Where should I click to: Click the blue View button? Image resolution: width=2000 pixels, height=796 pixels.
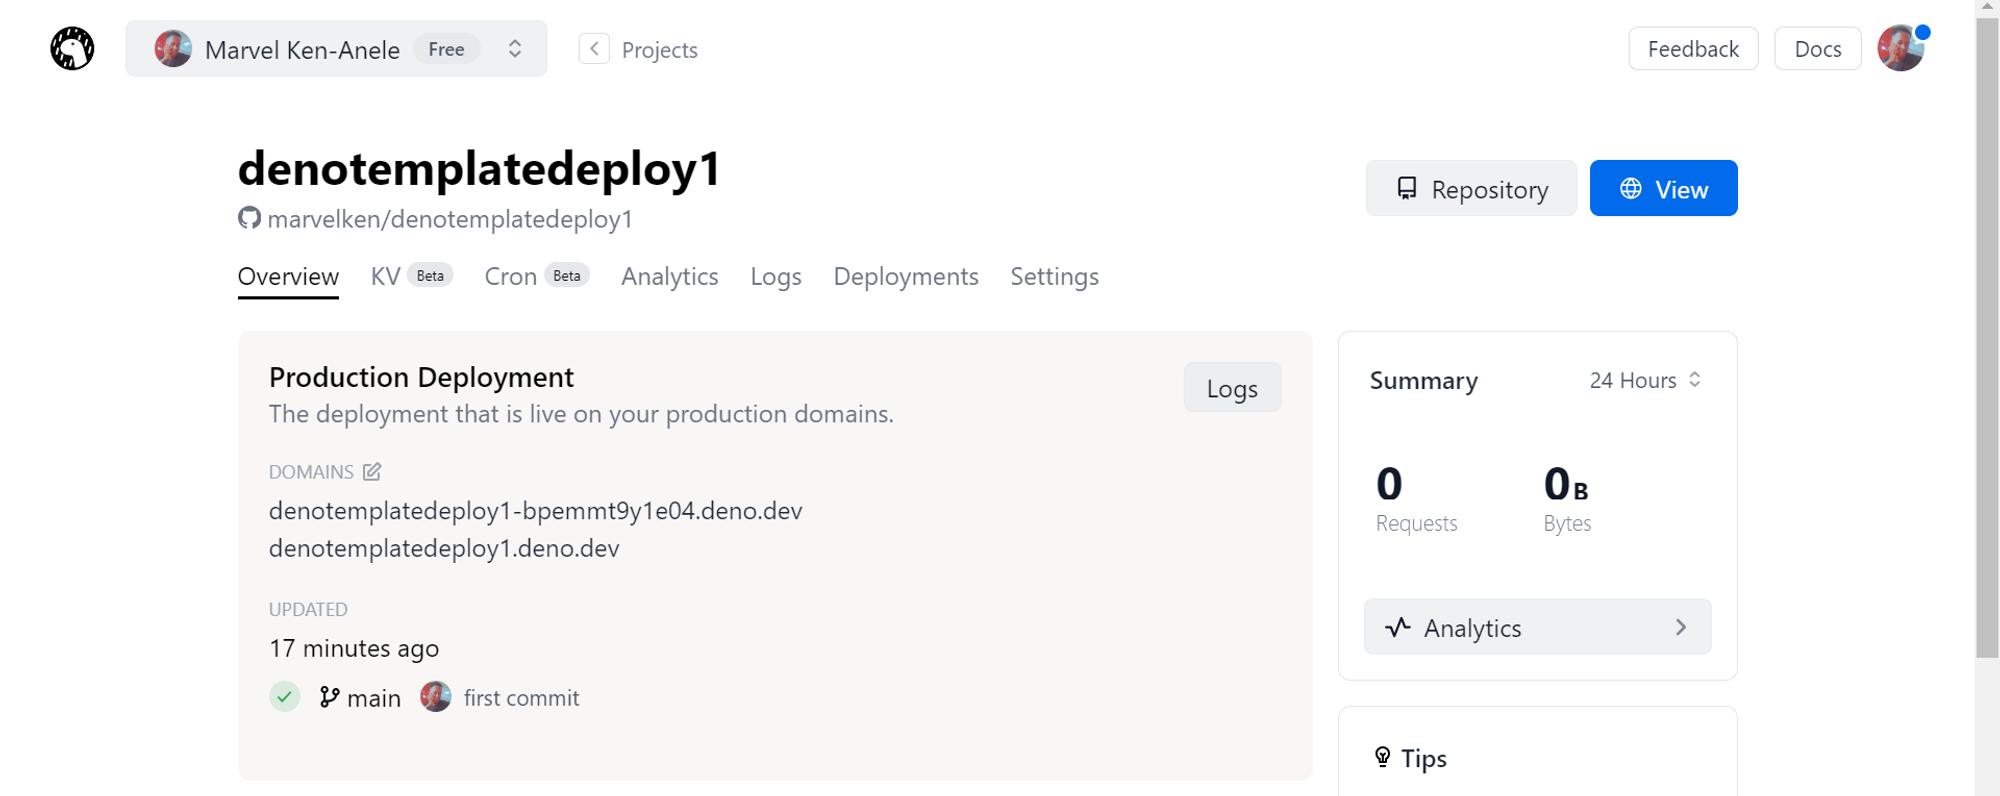tap(1663, 188)
